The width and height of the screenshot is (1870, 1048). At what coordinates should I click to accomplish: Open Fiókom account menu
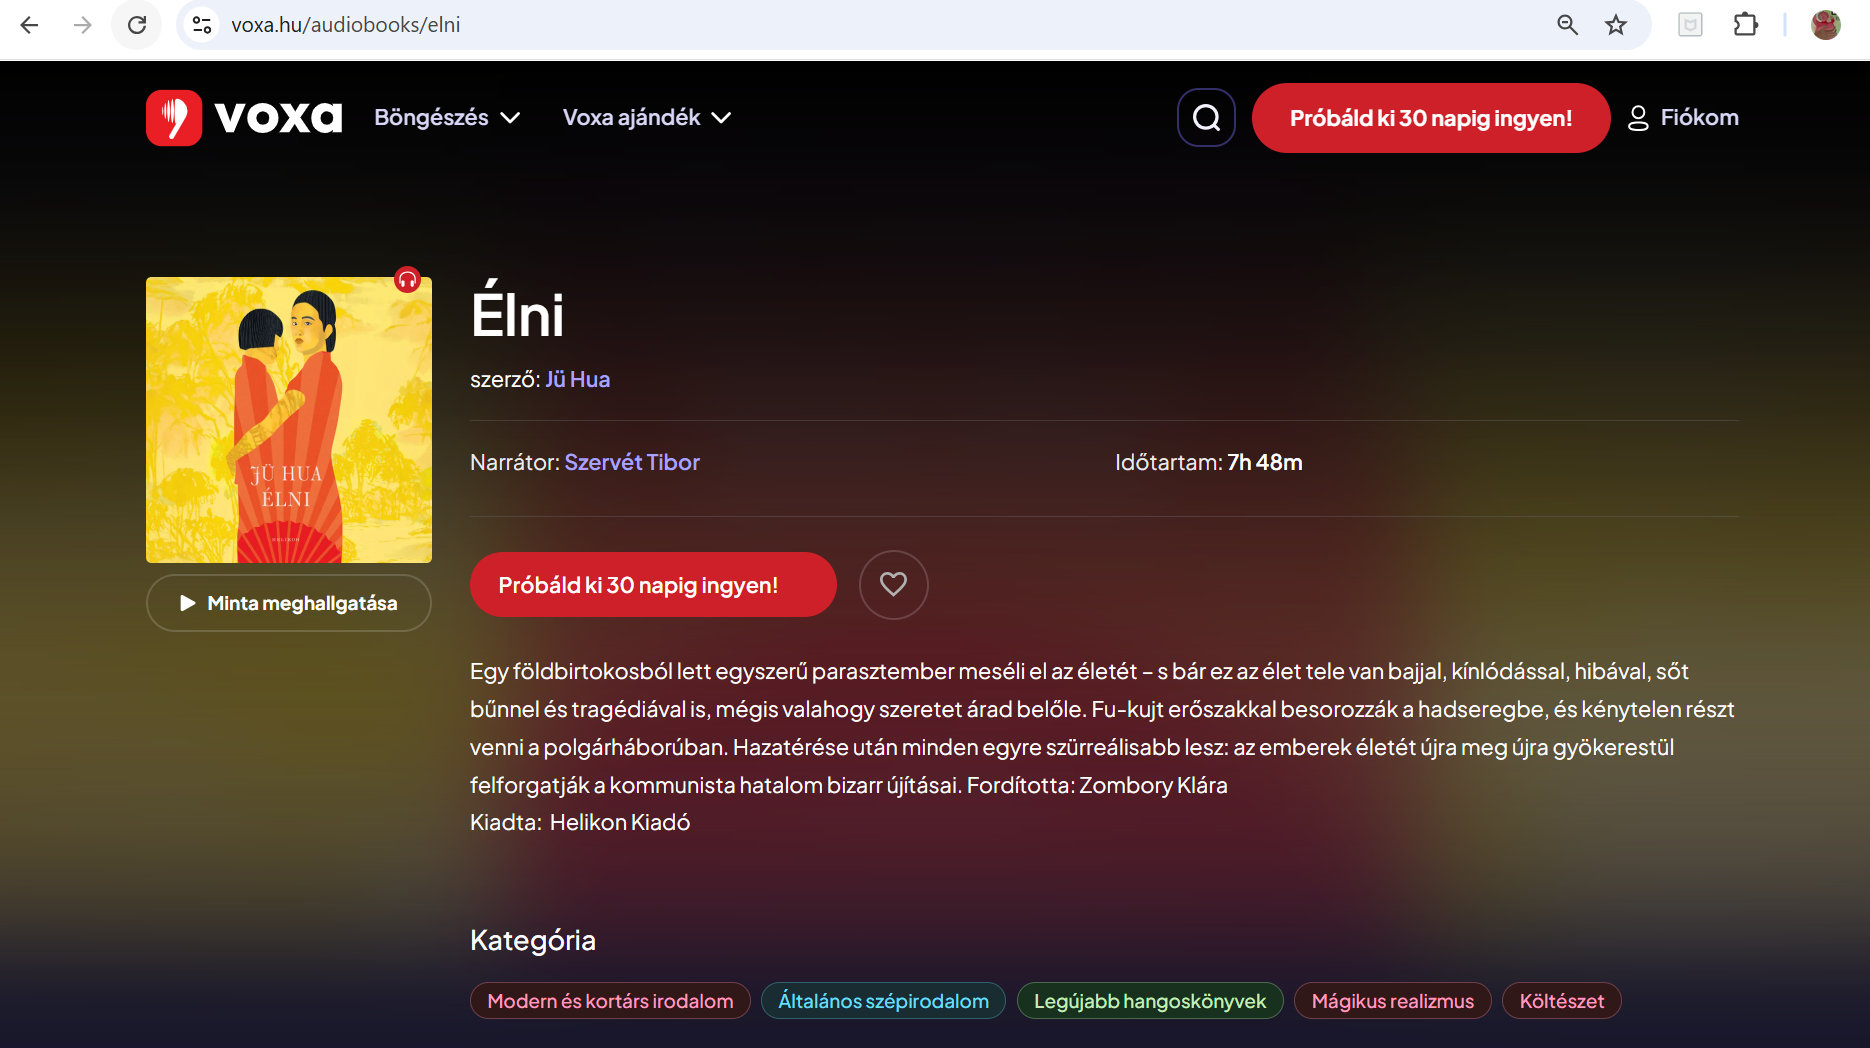pyautogui.click(x=1683, y=118)
